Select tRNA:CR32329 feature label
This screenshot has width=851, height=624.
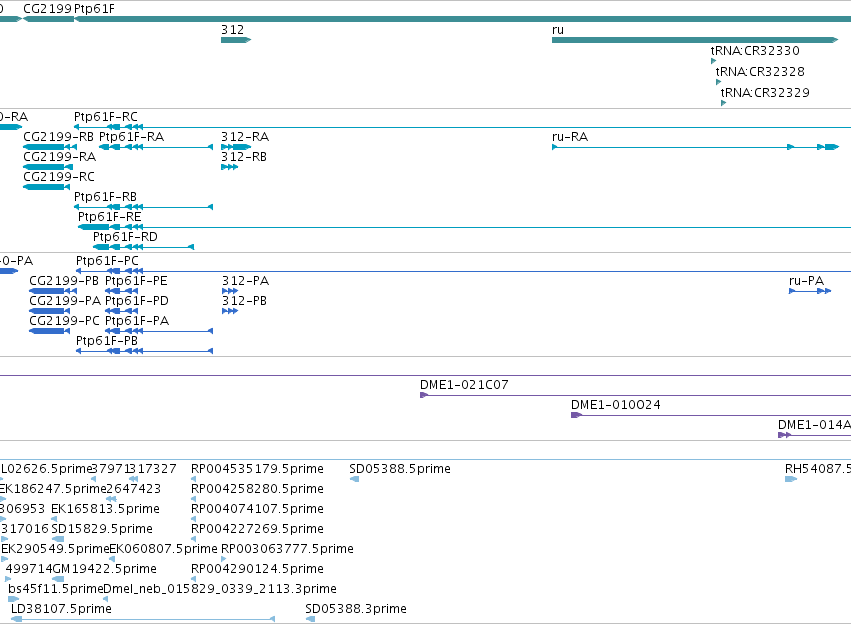tap(765, 92)
